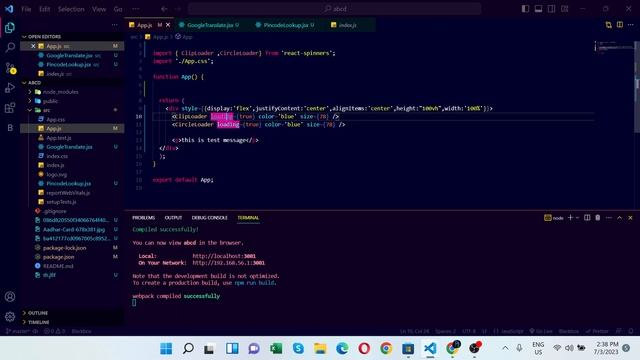
Task: Open reportWebVitals.js in the file tree
Action: coord(68,193)
